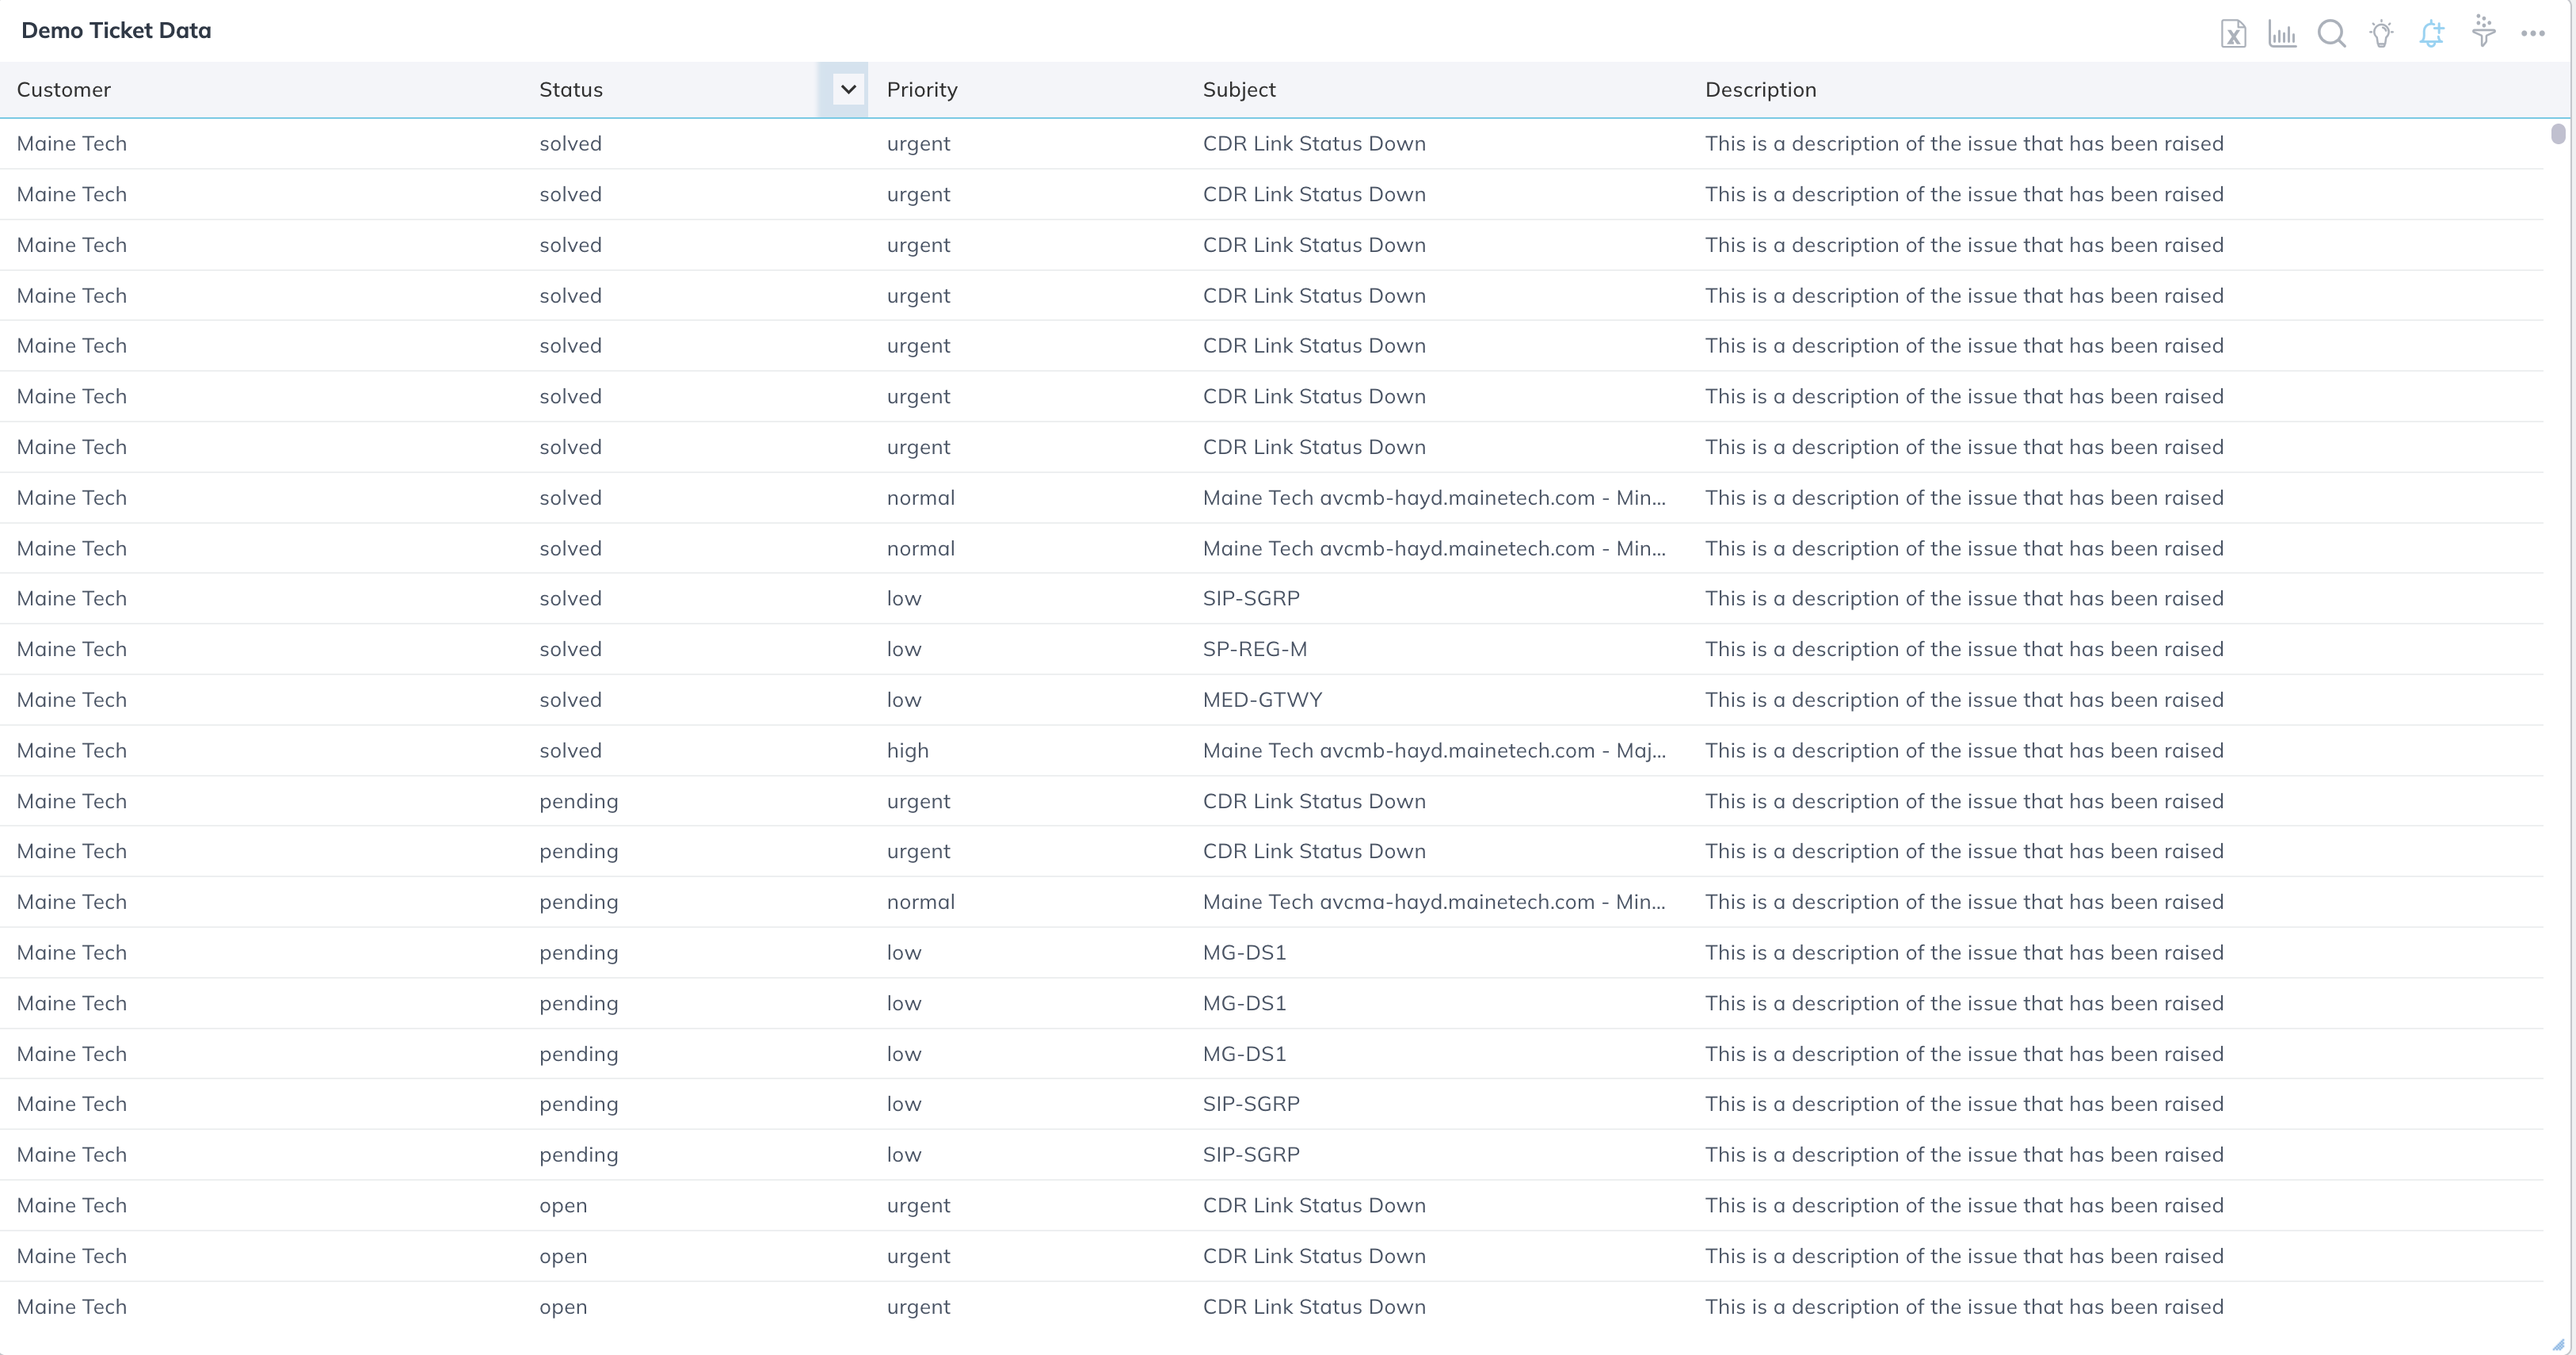
Task: Export the table to Excel
Action: point(2233,34)
